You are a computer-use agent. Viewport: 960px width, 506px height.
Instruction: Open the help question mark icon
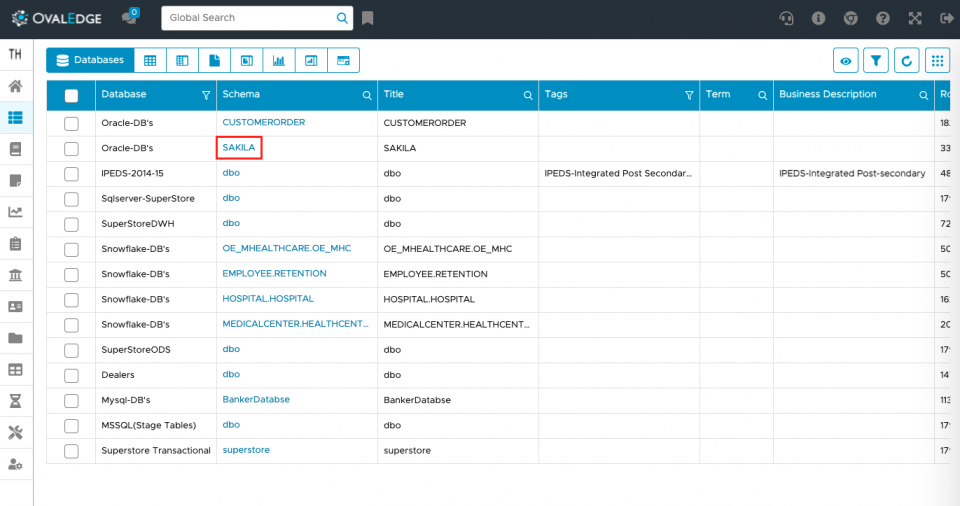882,18
